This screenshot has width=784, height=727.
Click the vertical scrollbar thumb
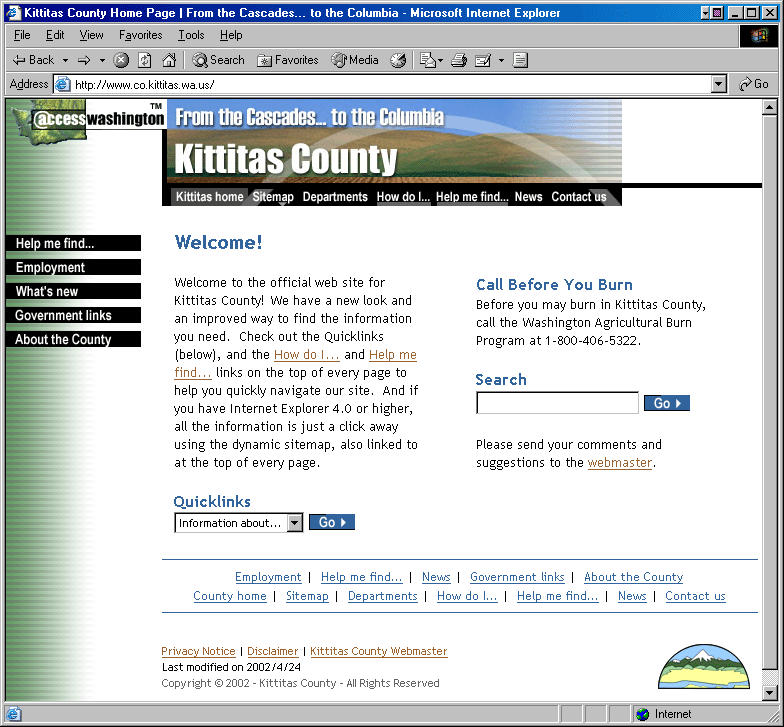770,391
